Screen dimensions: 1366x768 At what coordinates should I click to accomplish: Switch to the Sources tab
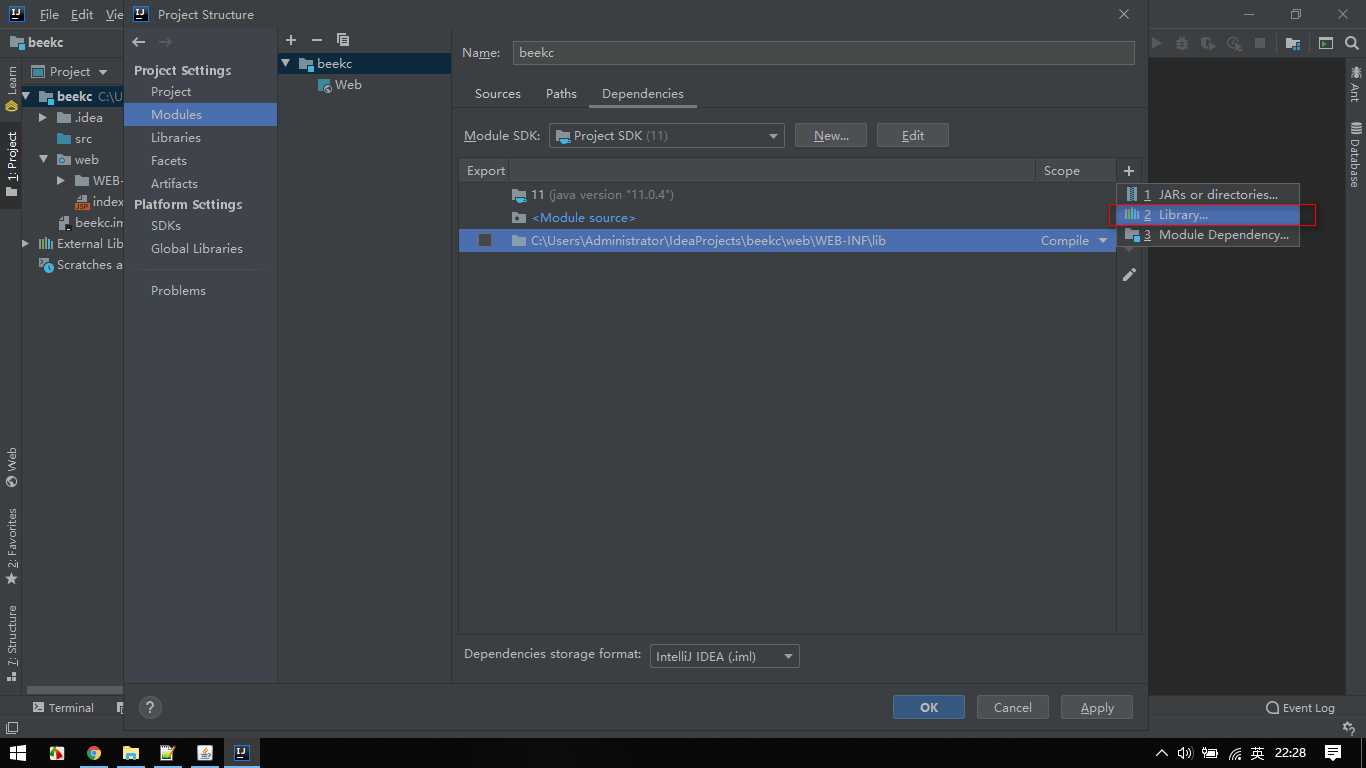(498, 93)
